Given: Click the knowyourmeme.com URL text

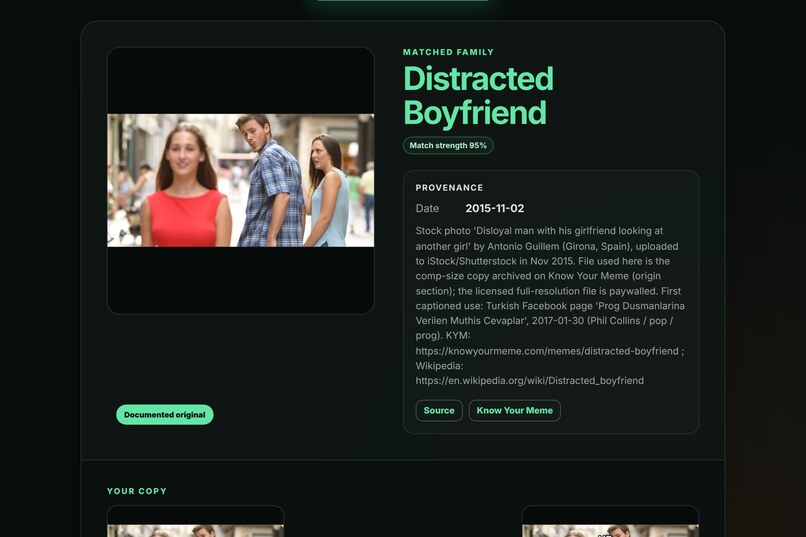Looking at the screenshot, I should pos(547,351).
